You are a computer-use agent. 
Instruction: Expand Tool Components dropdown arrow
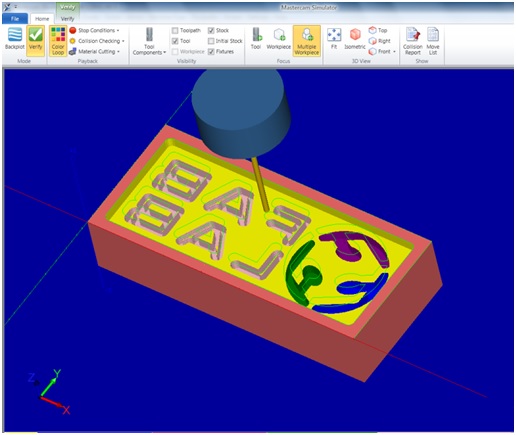(x=164, y=53)
